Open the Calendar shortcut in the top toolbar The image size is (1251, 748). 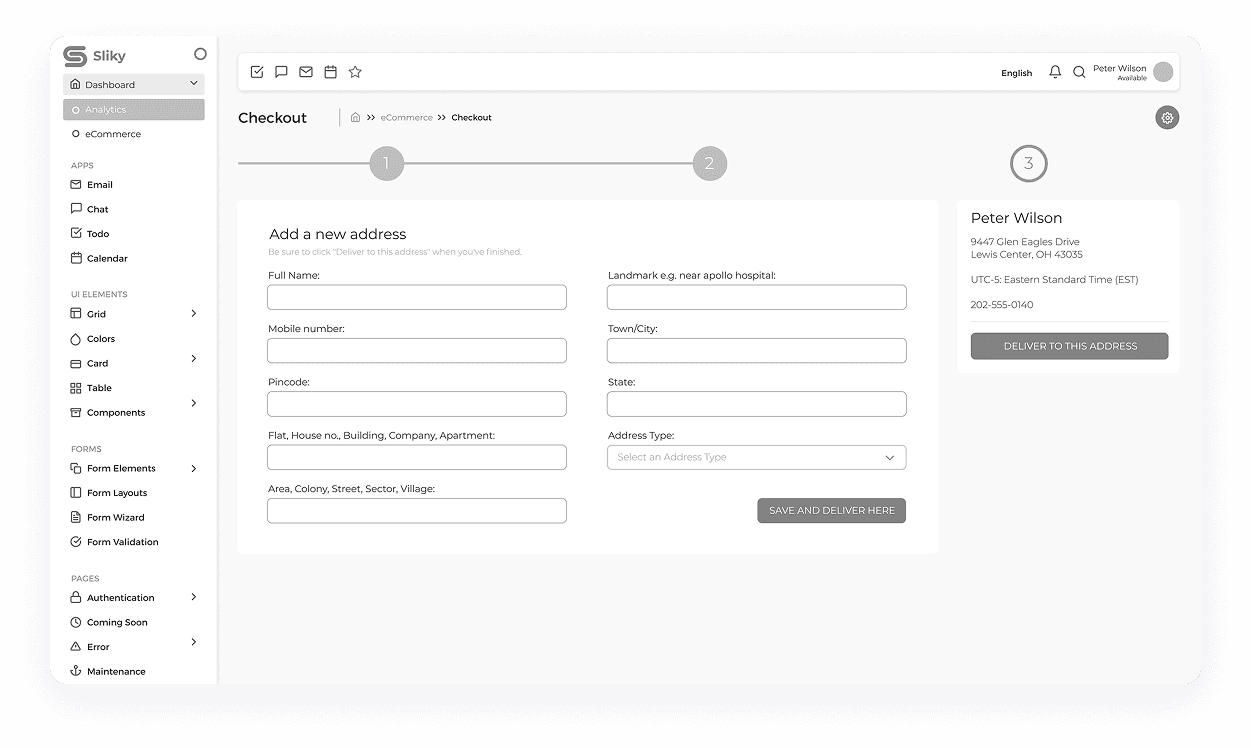point(330,71)
